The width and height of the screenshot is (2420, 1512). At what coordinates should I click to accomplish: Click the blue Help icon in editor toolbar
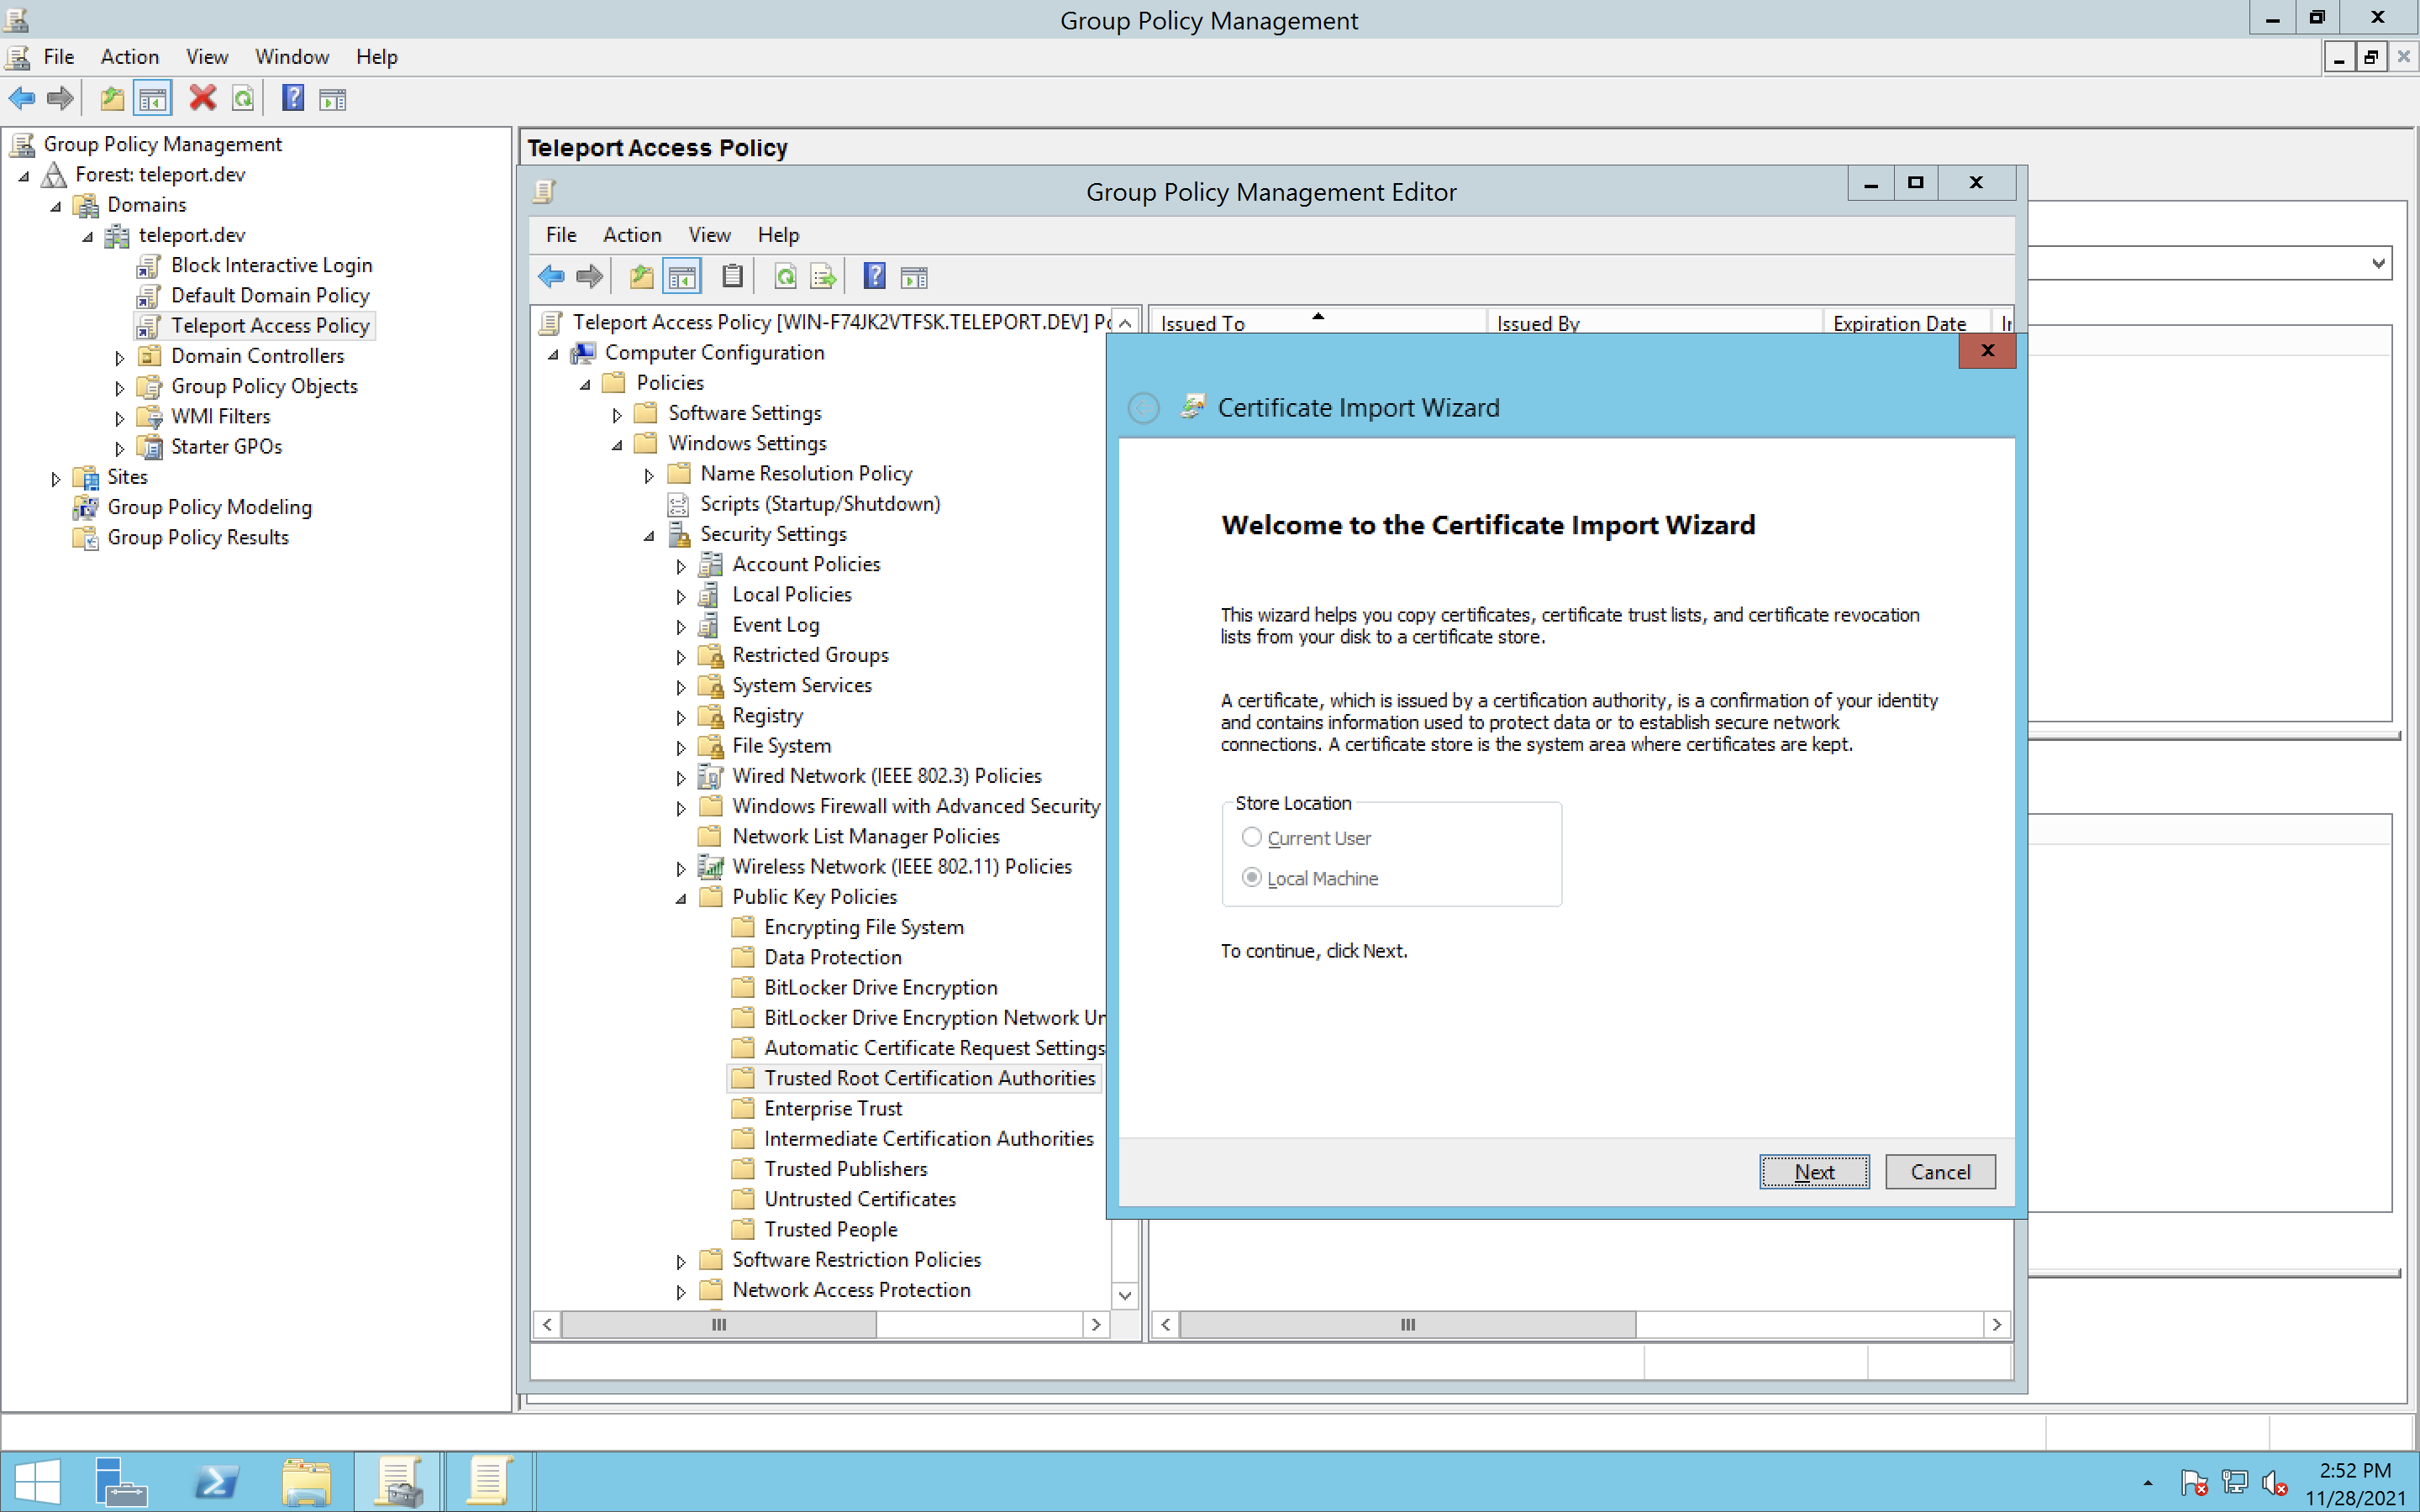874,276
